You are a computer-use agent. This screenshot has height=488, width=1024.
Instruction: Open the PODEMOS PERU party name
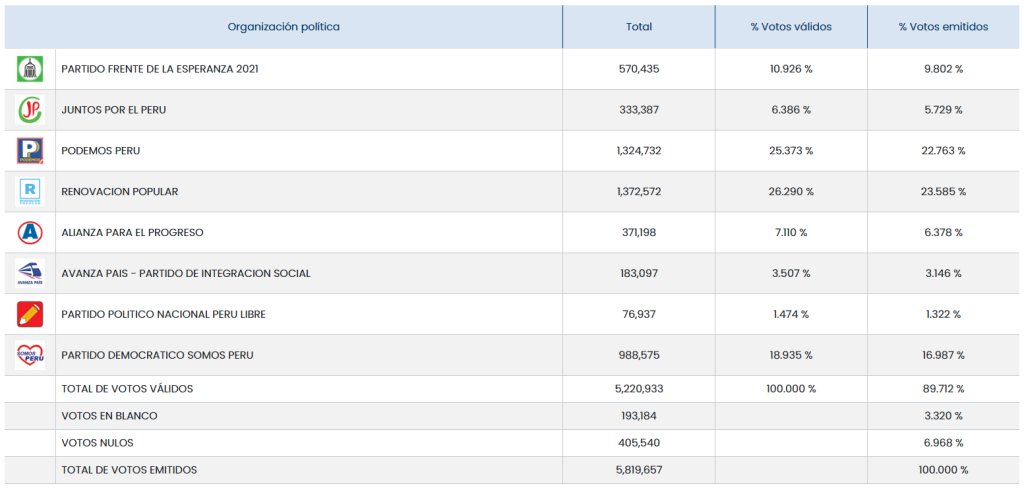point(101,151)
